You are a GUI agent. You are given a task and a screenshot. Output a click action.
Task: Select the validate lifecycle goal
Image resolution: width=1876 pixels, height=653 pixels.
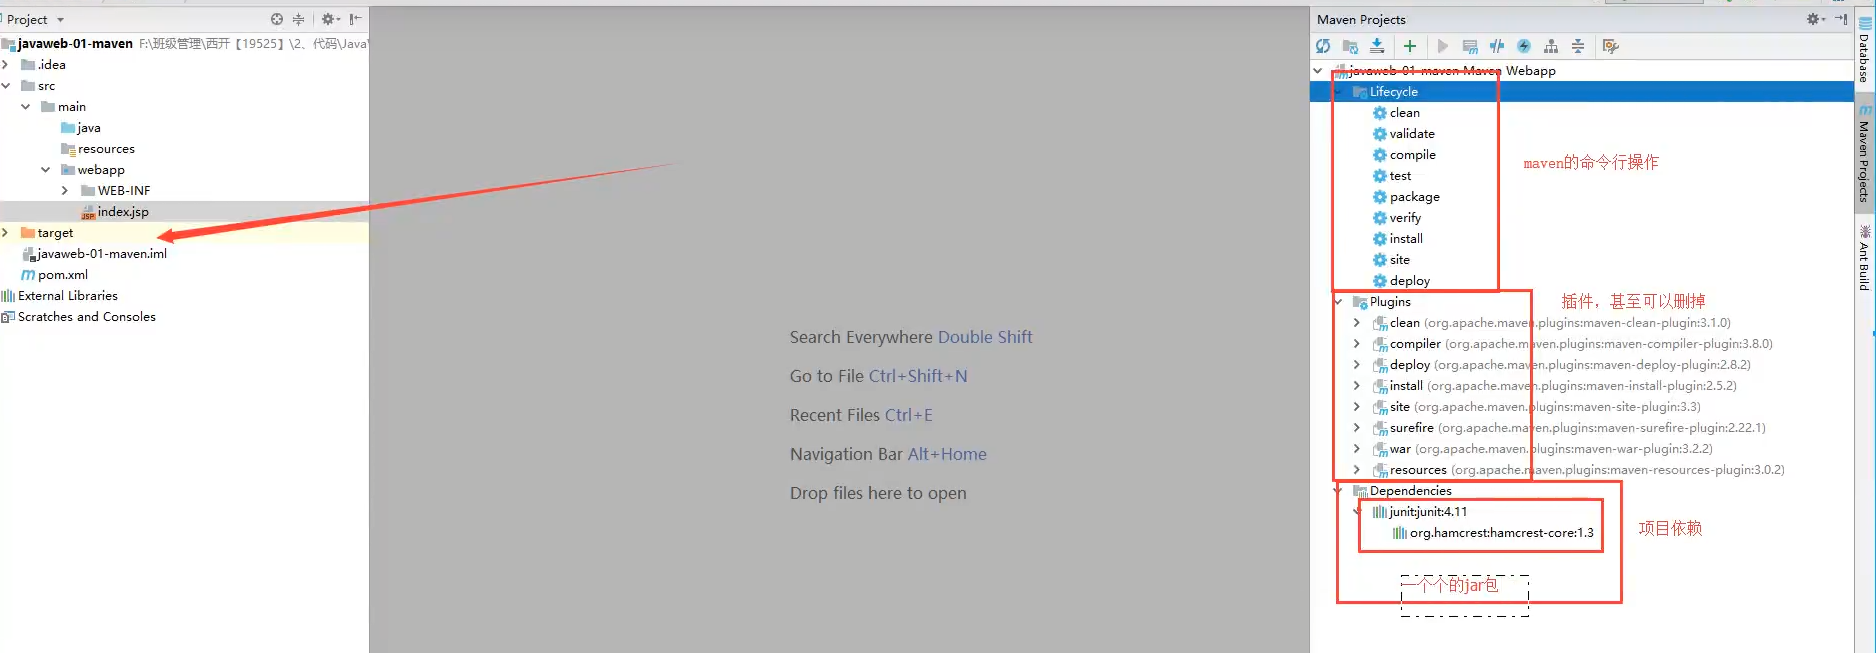coord(1404,134)
